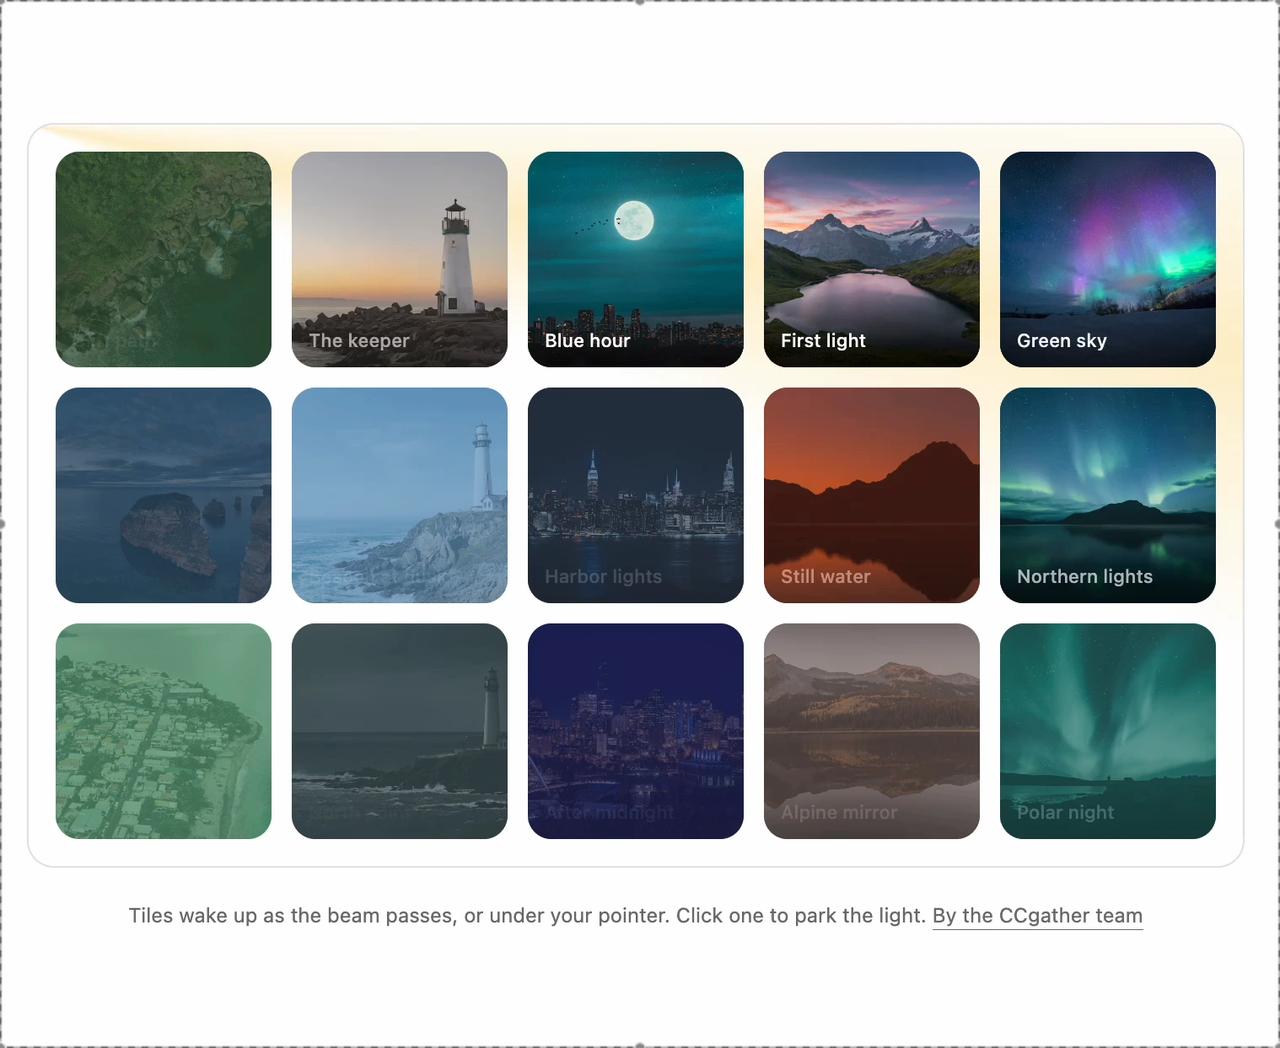Select the dark stormy shore lighthouse tile
Viewport: 1280px width, 1048px height.
(x=399, y=731)
